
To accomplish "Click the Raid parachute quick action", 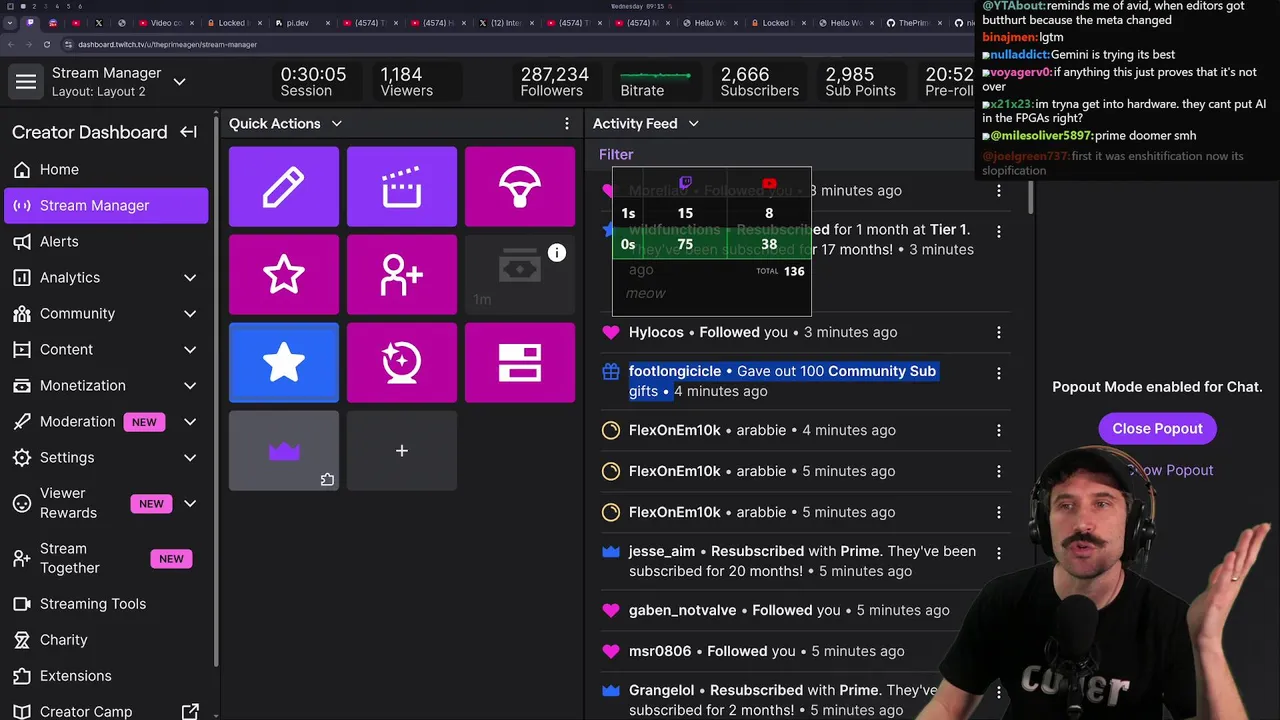I will pos(520,187).
